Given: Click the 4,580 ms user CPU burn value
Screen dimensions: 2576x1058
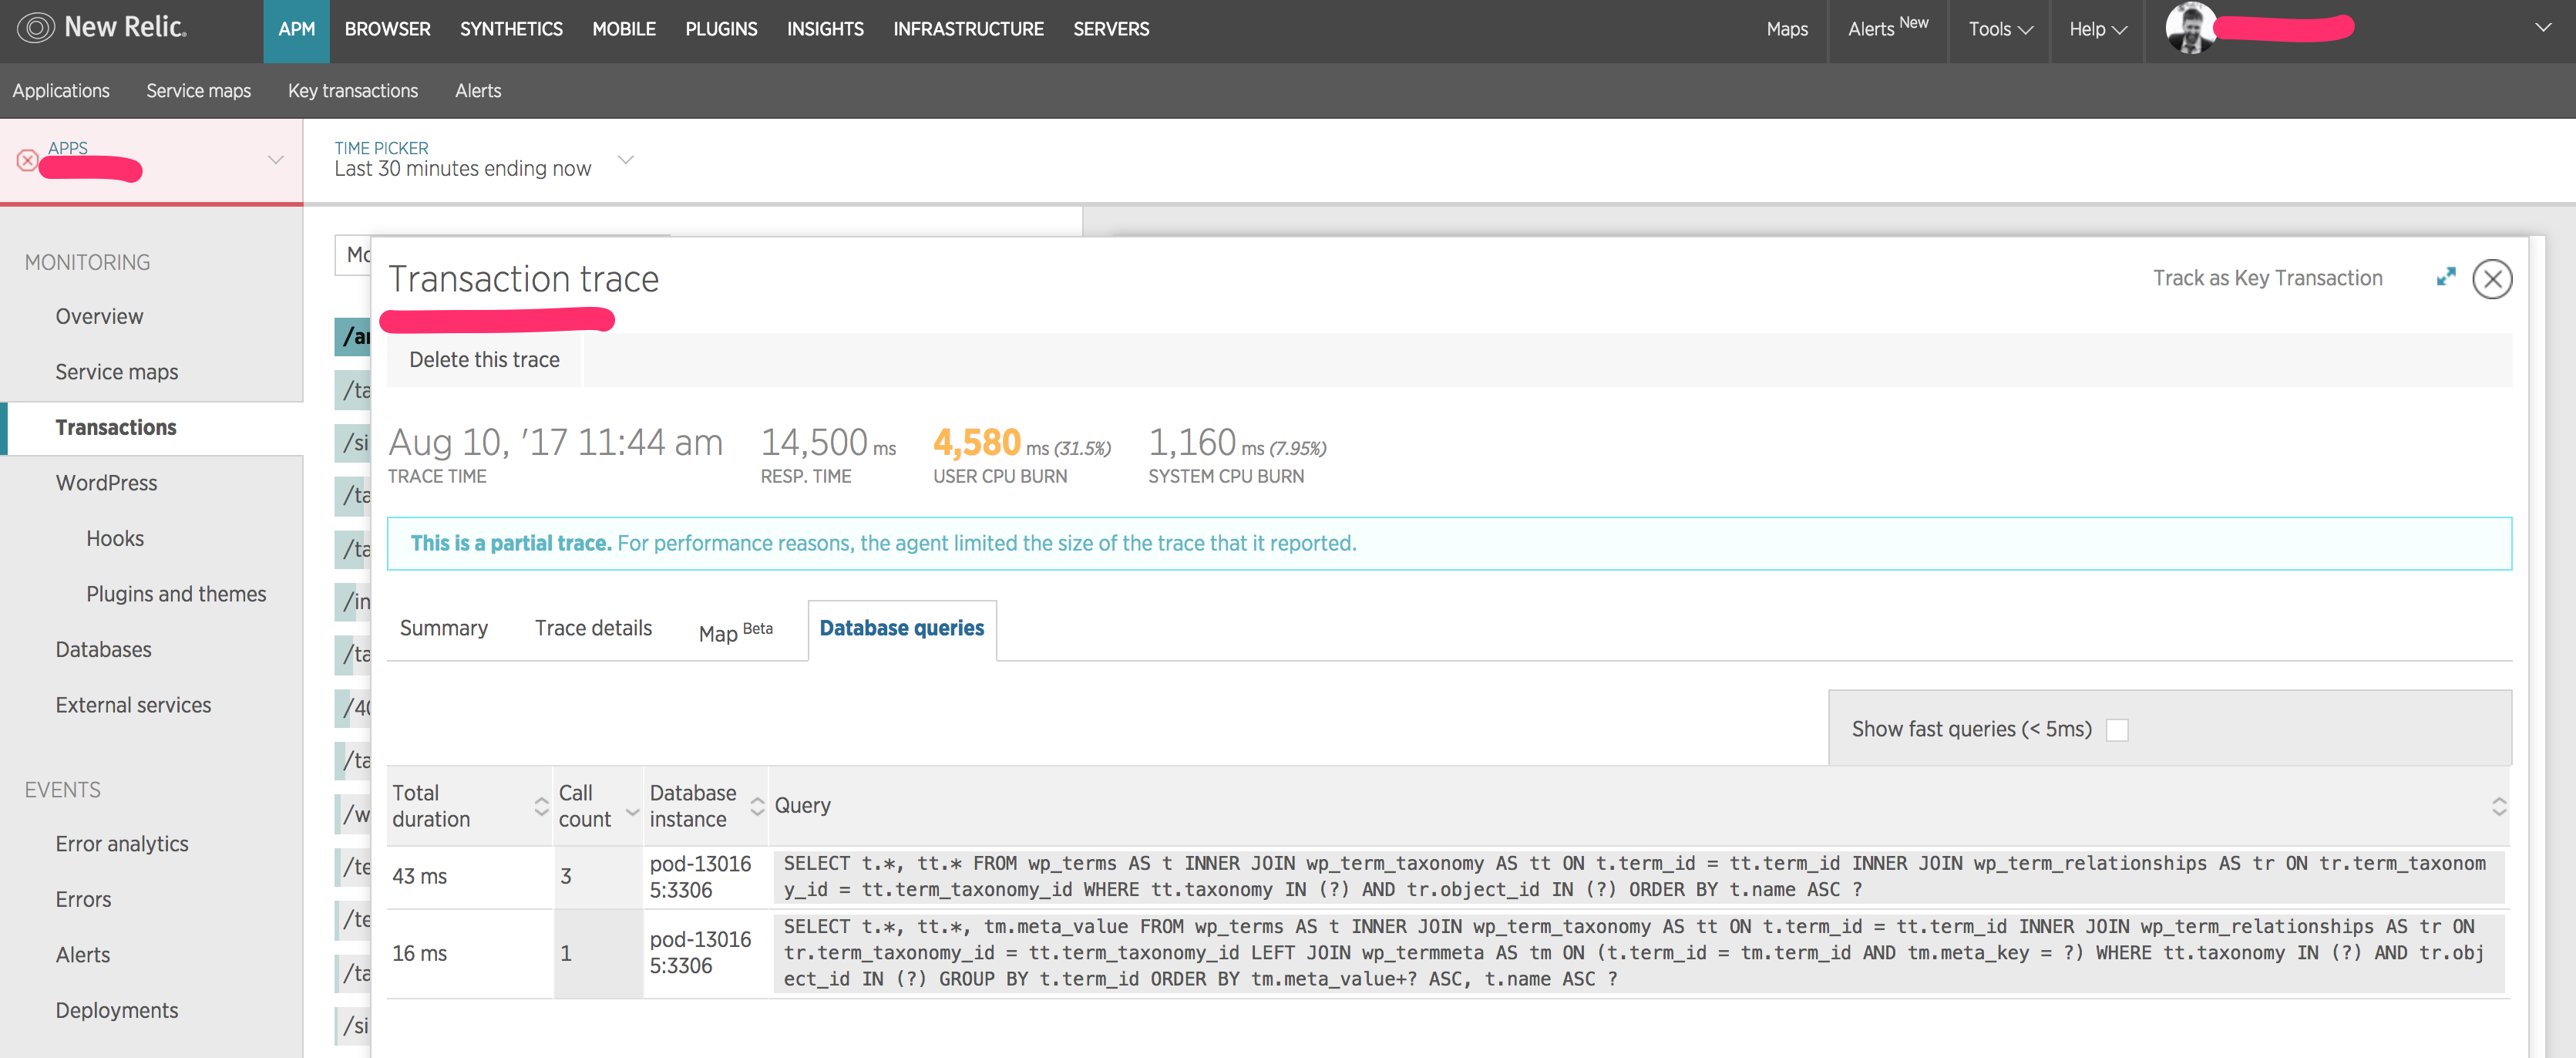Looking at the screenshot, I should coord(1021,443).
